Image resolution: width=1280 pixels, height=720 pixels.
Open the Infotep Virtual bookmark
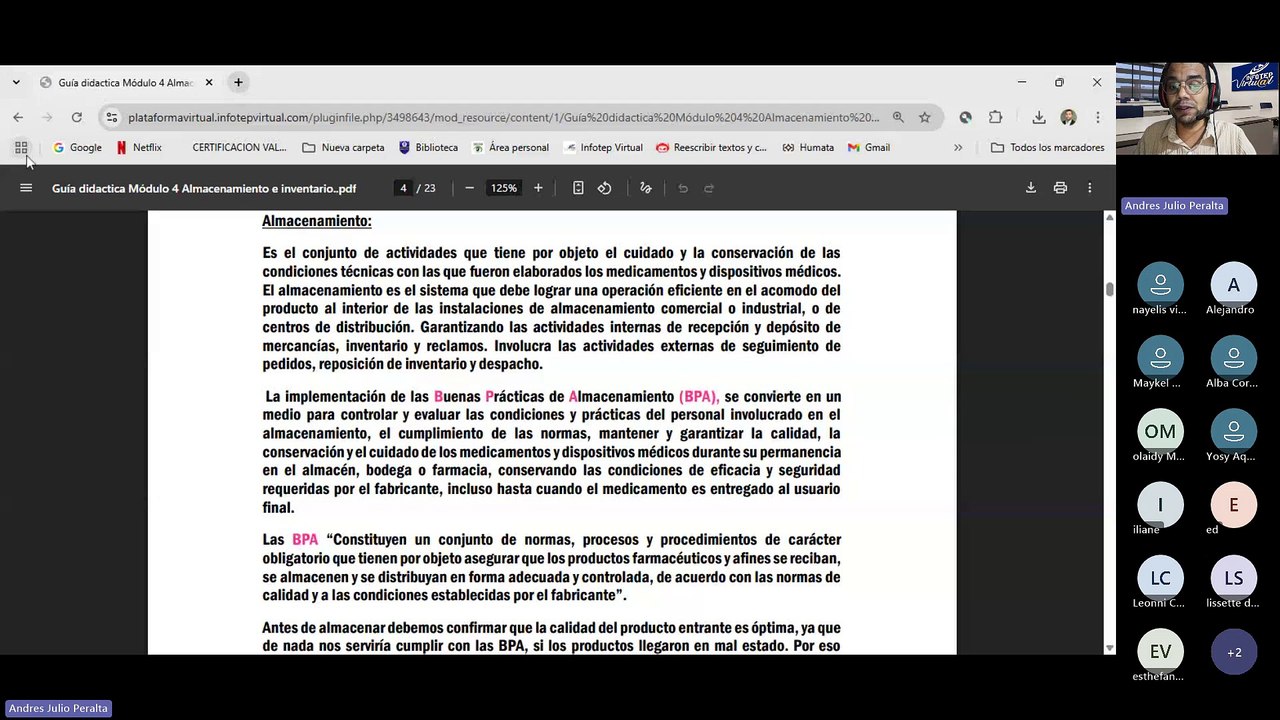pos(602,147)
